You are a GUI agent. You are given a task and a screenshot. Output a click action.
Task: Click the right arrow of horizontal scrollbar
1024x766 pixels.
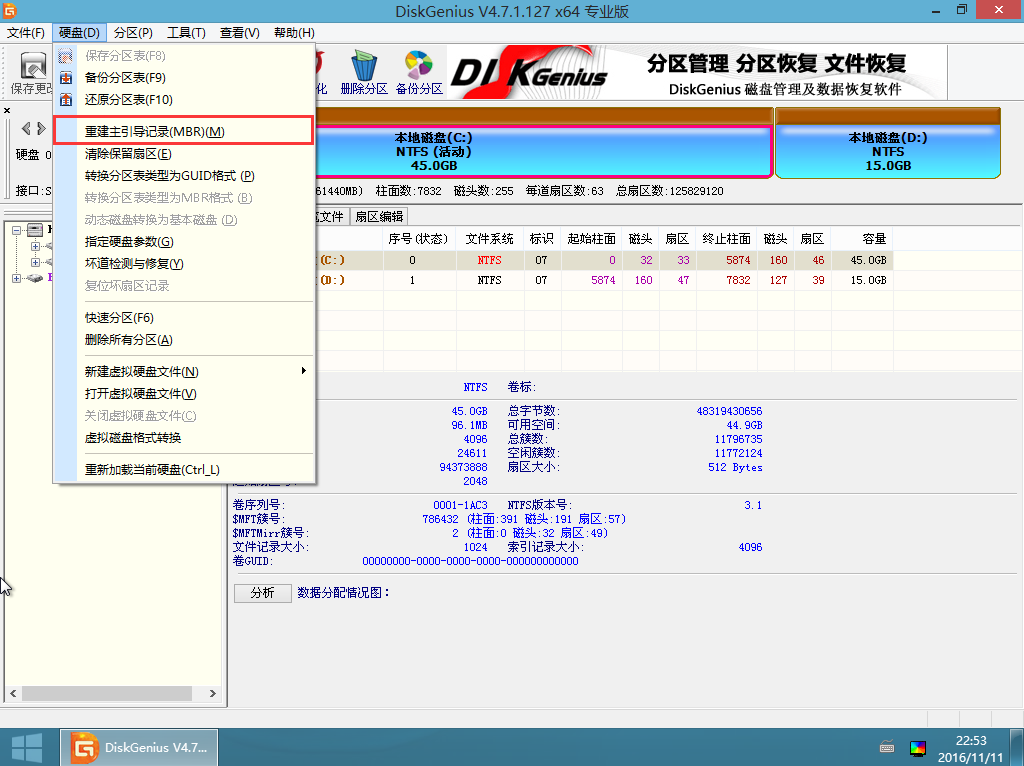pyautogui.click(x=212, y=694)
